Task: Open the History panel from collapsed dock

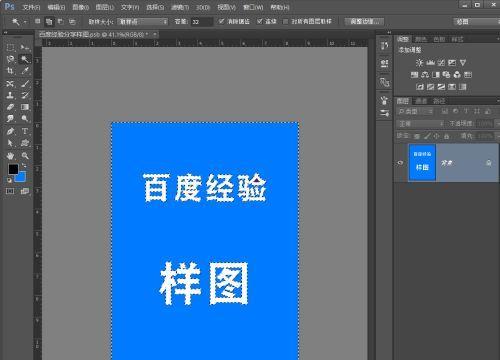Action: (x=384, y=46)
